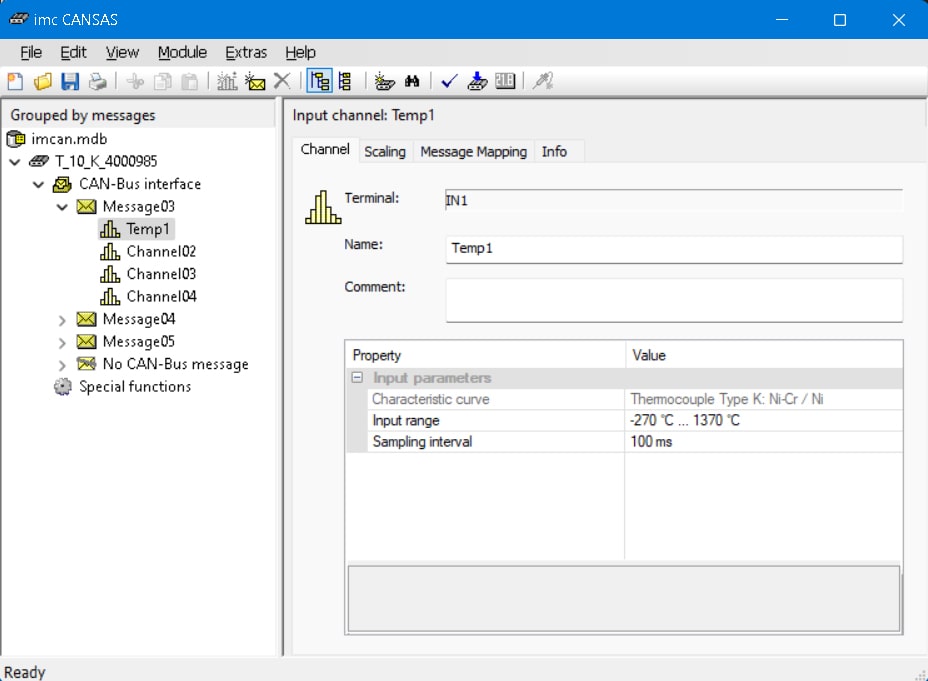Open the Module menu
Image resolution: width=928 pixels, height=681 pixels.
[x=182, y=52]
